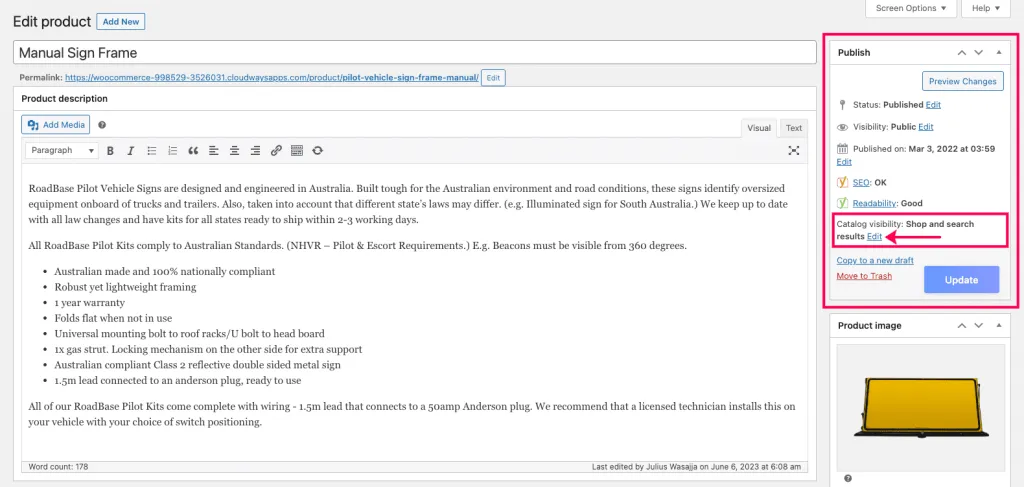The image size is (1024, 487).
Task: Click the 'Last edited by Julius Wasajja' text
Action: [696, 467]
